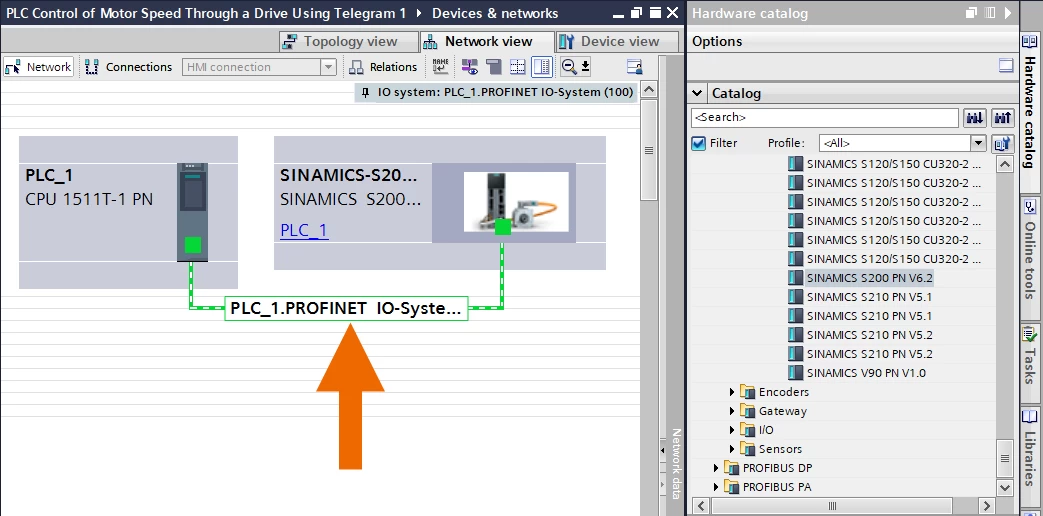Click the IO system PROFINET pin label
The width and height of the screenshot is (1043, 516).
point(496,92)
